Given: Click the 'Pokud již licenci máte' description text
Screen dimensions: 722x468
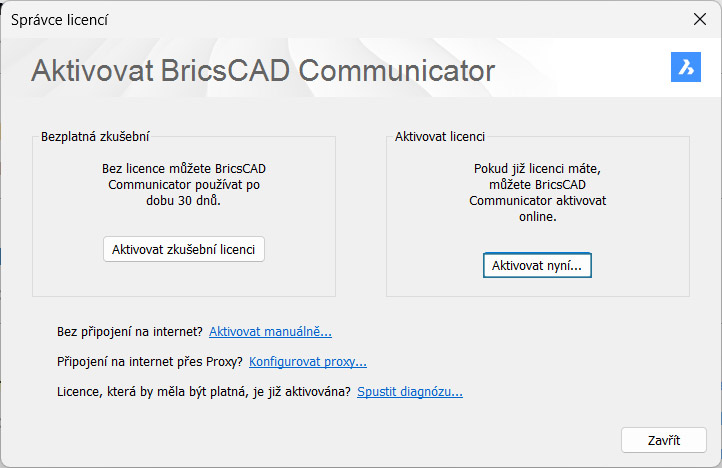Looking at the screenshot, I should [x=537, y=192].
